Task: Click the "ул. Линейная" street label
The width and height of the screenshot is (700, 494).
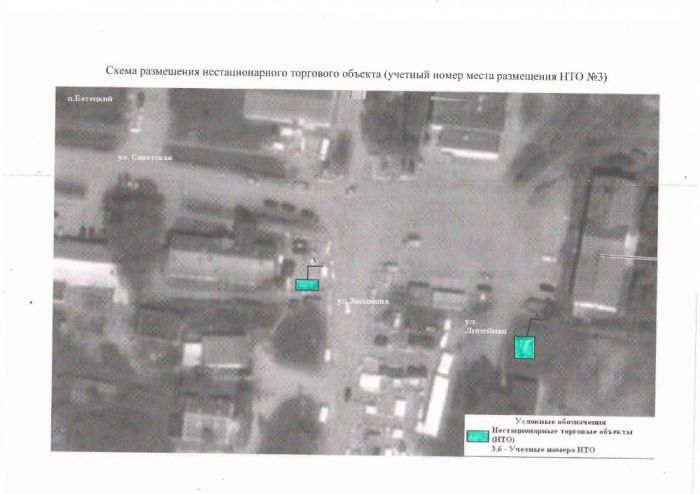Action: click(x=486, y=327)
